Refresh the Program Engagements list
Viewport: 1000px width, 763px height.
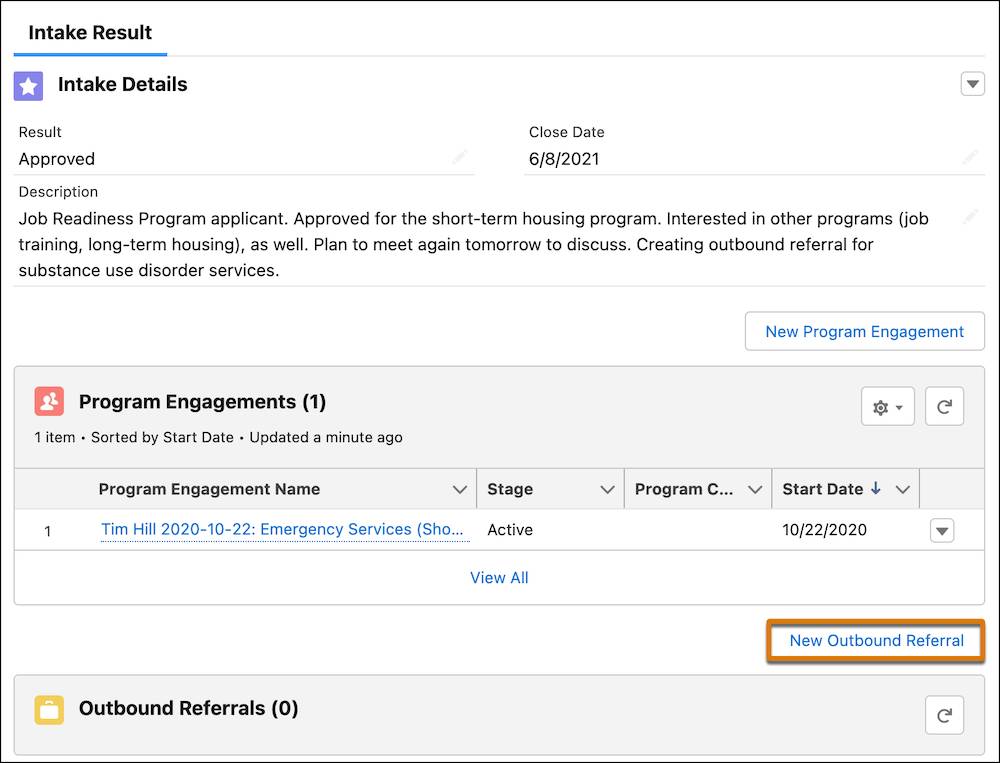click(944, 407)
